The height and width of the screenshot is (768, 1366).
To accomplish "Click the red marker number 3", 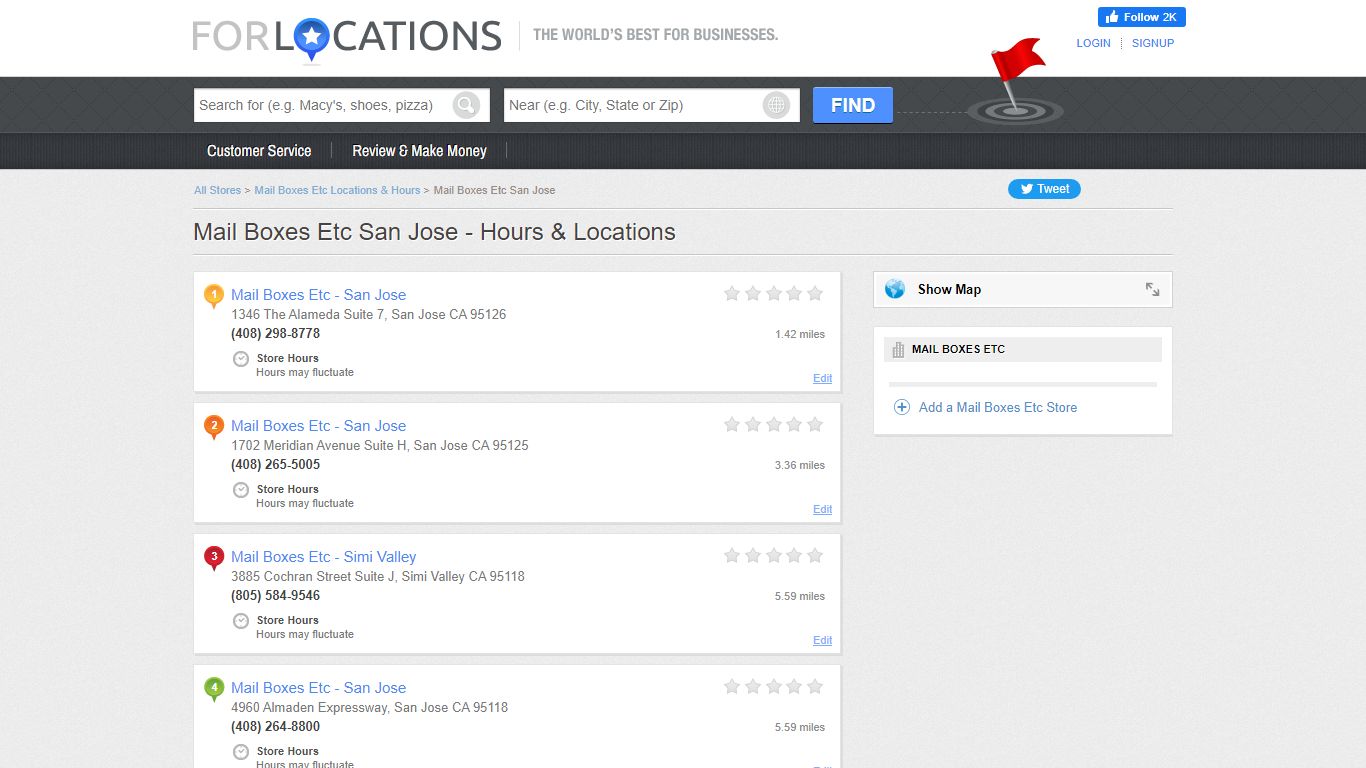I will [213, 558].
